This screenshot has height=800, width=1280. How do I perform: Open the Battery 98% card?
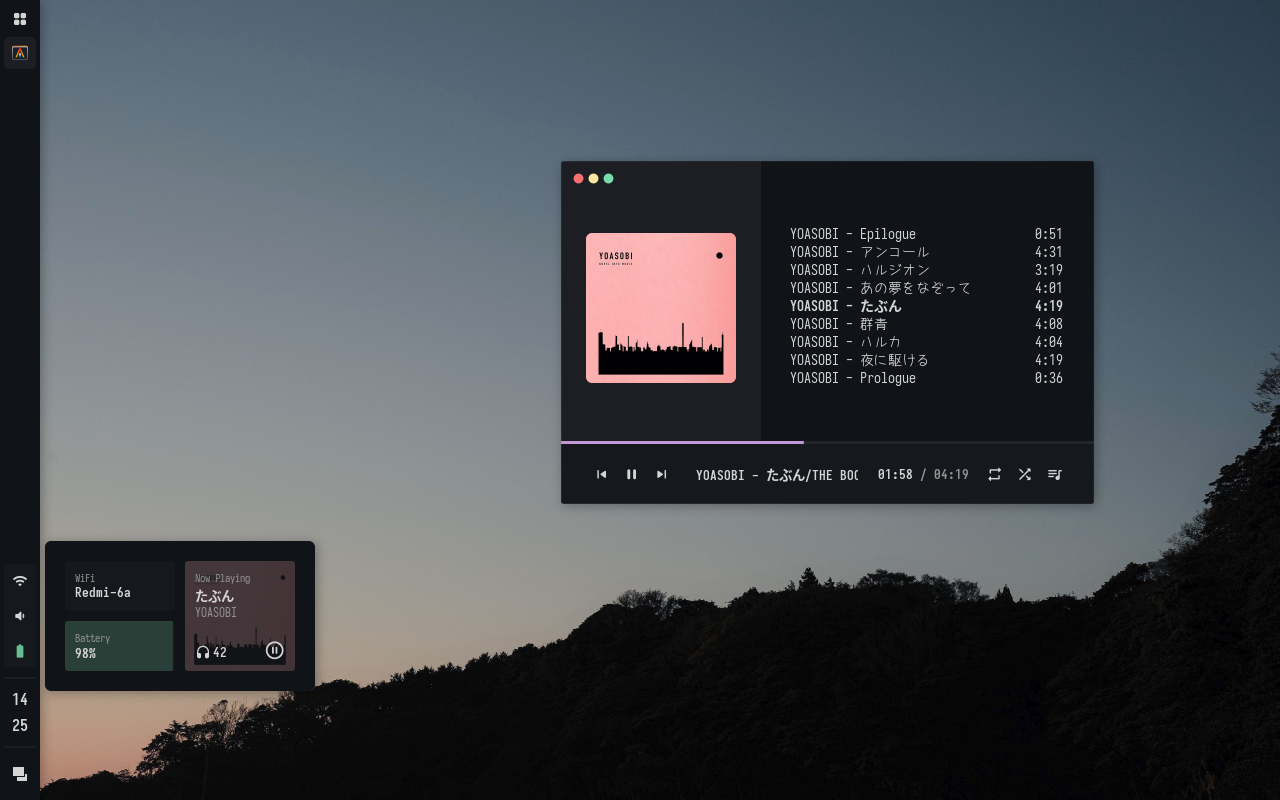[x=119, y=646]
